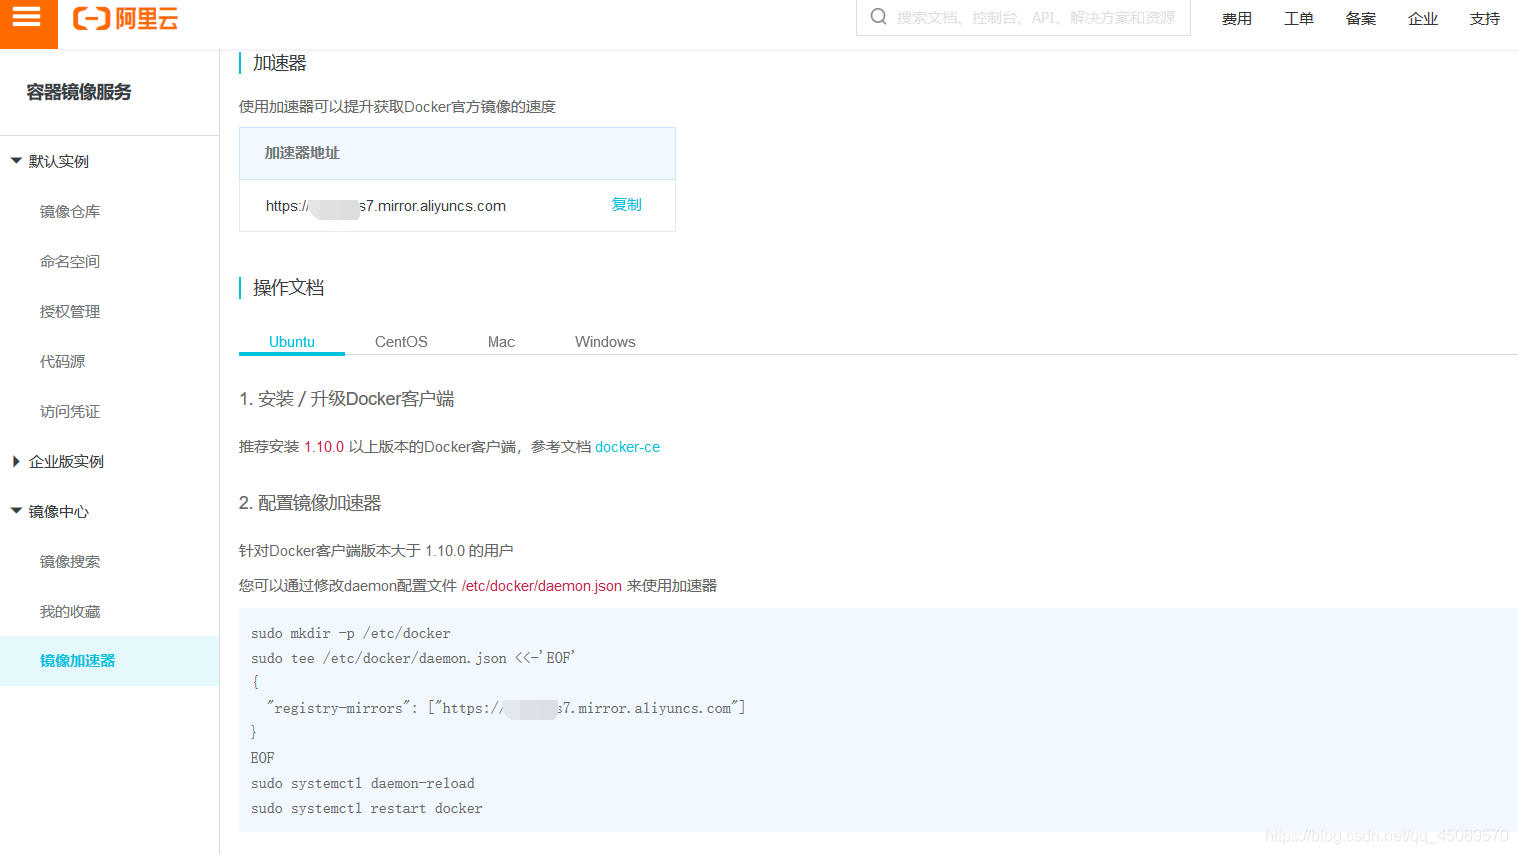Click the '1. 安装 / 升级Docker客户端' heading
1518x854 pixels.
[x=347, y=399]
